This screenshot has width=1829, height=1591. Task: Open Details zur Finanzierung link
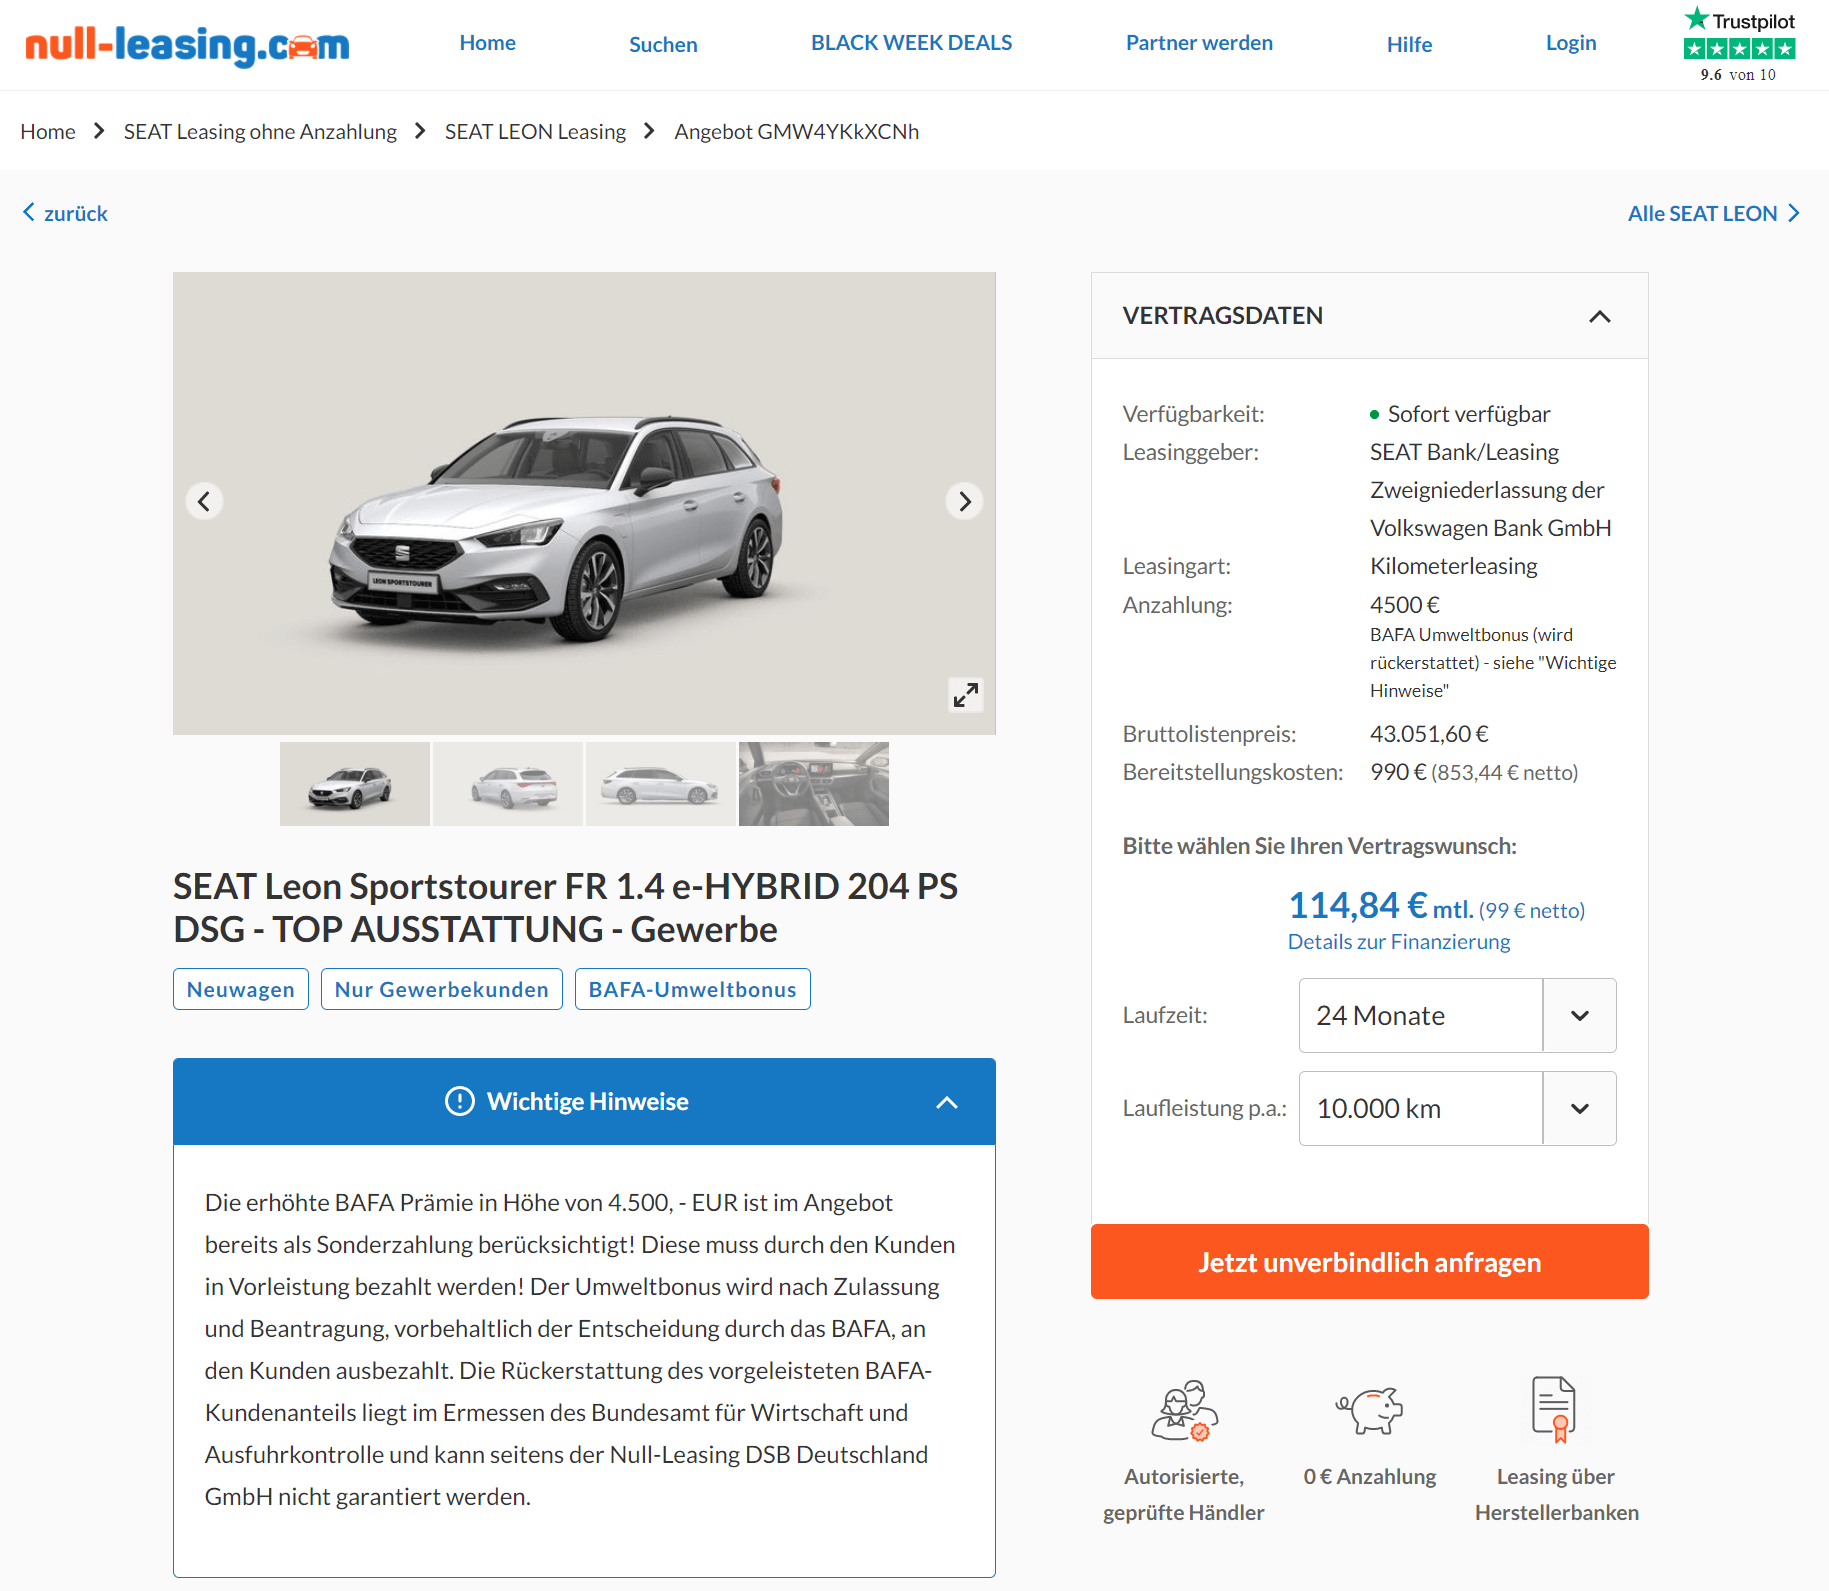click(x=1399, y=942)
